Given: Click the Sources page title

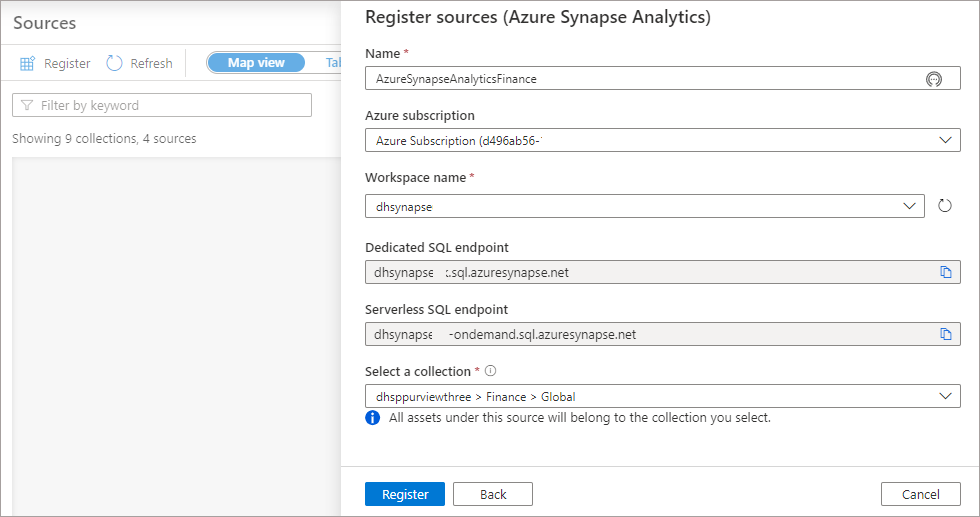Looking at the screenshot, I should pos(44,23).
